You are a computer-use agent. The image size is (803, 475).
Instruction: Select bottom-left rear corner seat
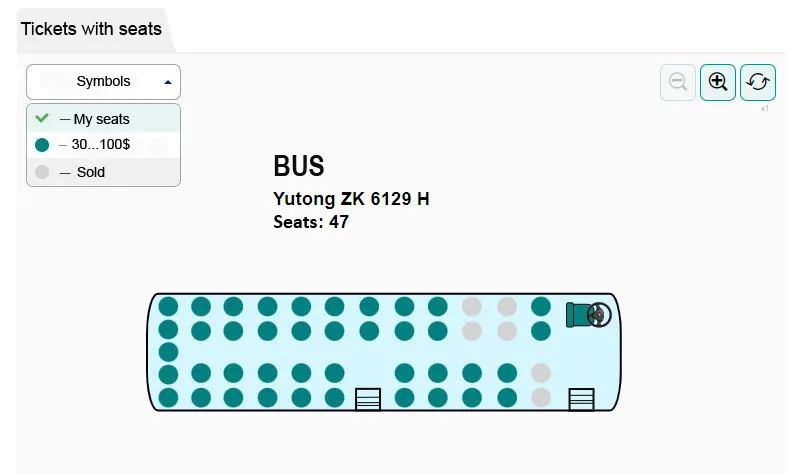168,398
